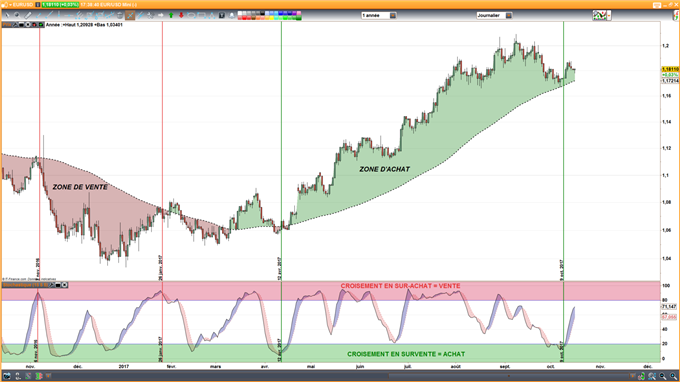Click the zoom in magnifier bottom right
The width and height of the screenshot is (680, 382).
pyautogui.click(x=673, y=376)
